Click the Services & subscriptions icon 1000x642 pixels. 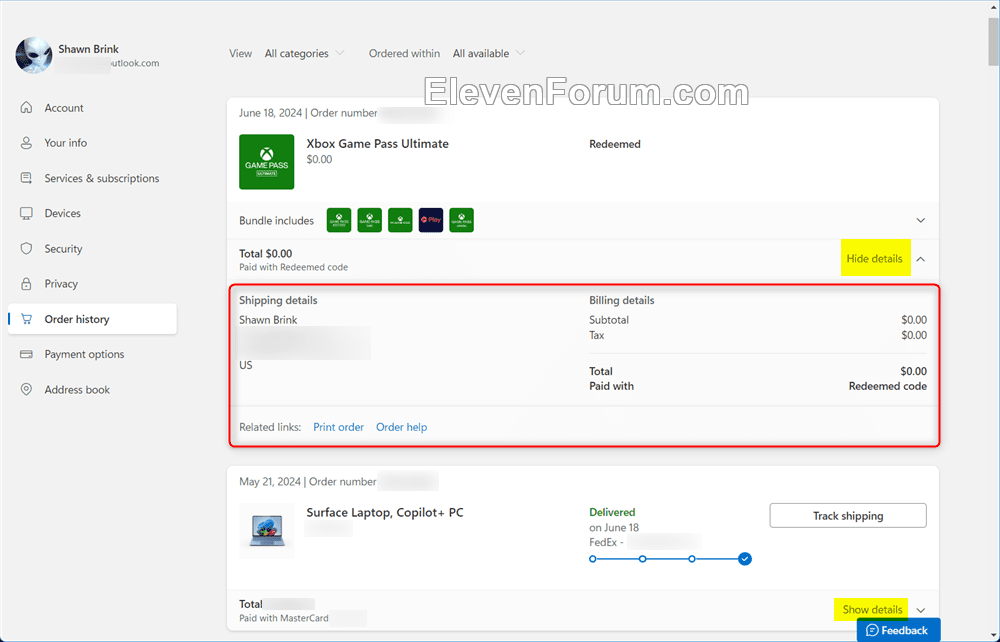(x=26, y=178)
